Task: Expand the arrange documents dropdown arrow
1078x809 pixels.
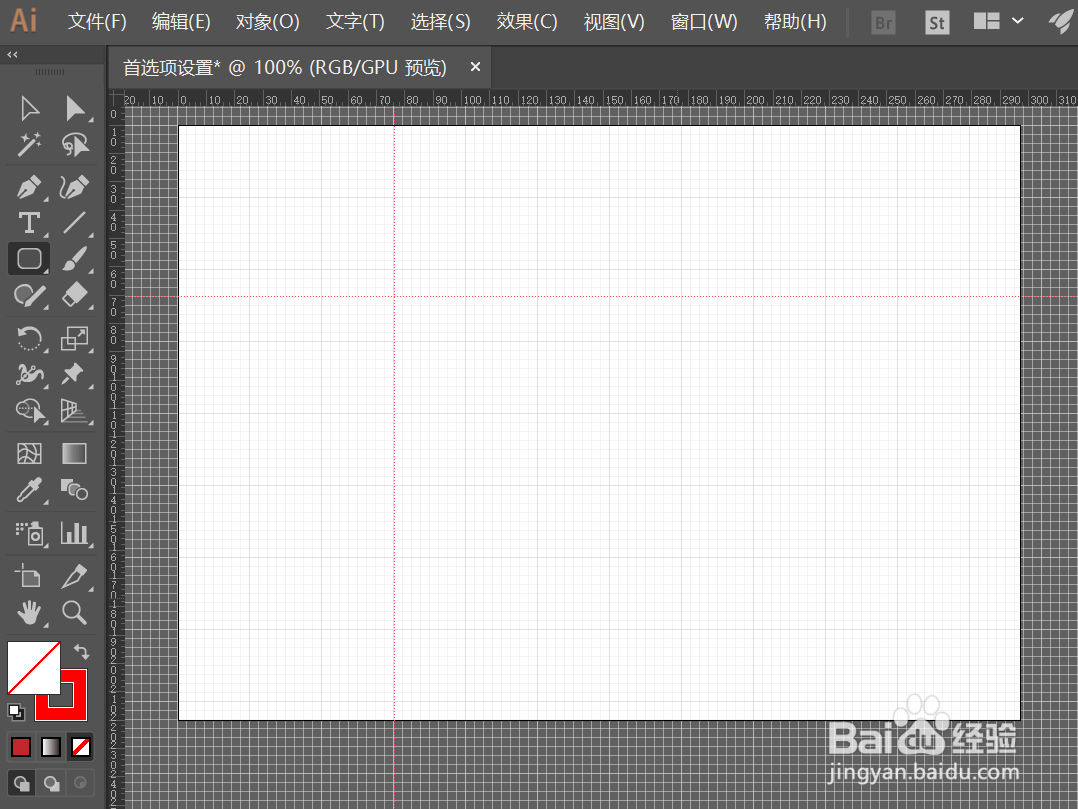Action: point(1018,21)
